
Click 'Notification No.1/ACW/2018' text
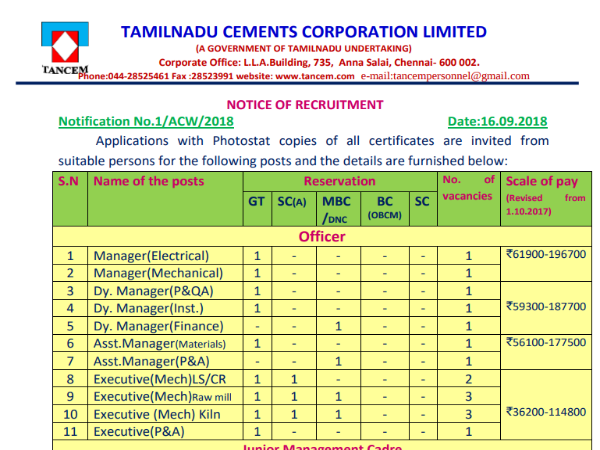(x=146, y=121)
